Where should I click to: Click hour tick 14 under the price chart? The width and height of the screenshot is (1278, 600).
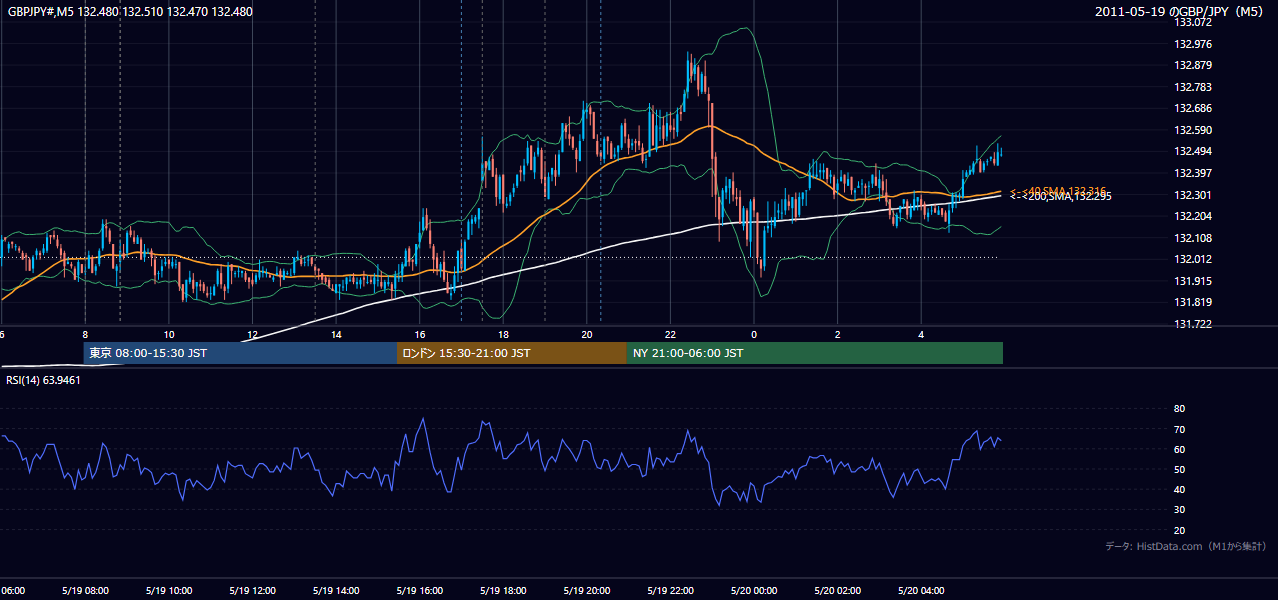pos(337,335)
